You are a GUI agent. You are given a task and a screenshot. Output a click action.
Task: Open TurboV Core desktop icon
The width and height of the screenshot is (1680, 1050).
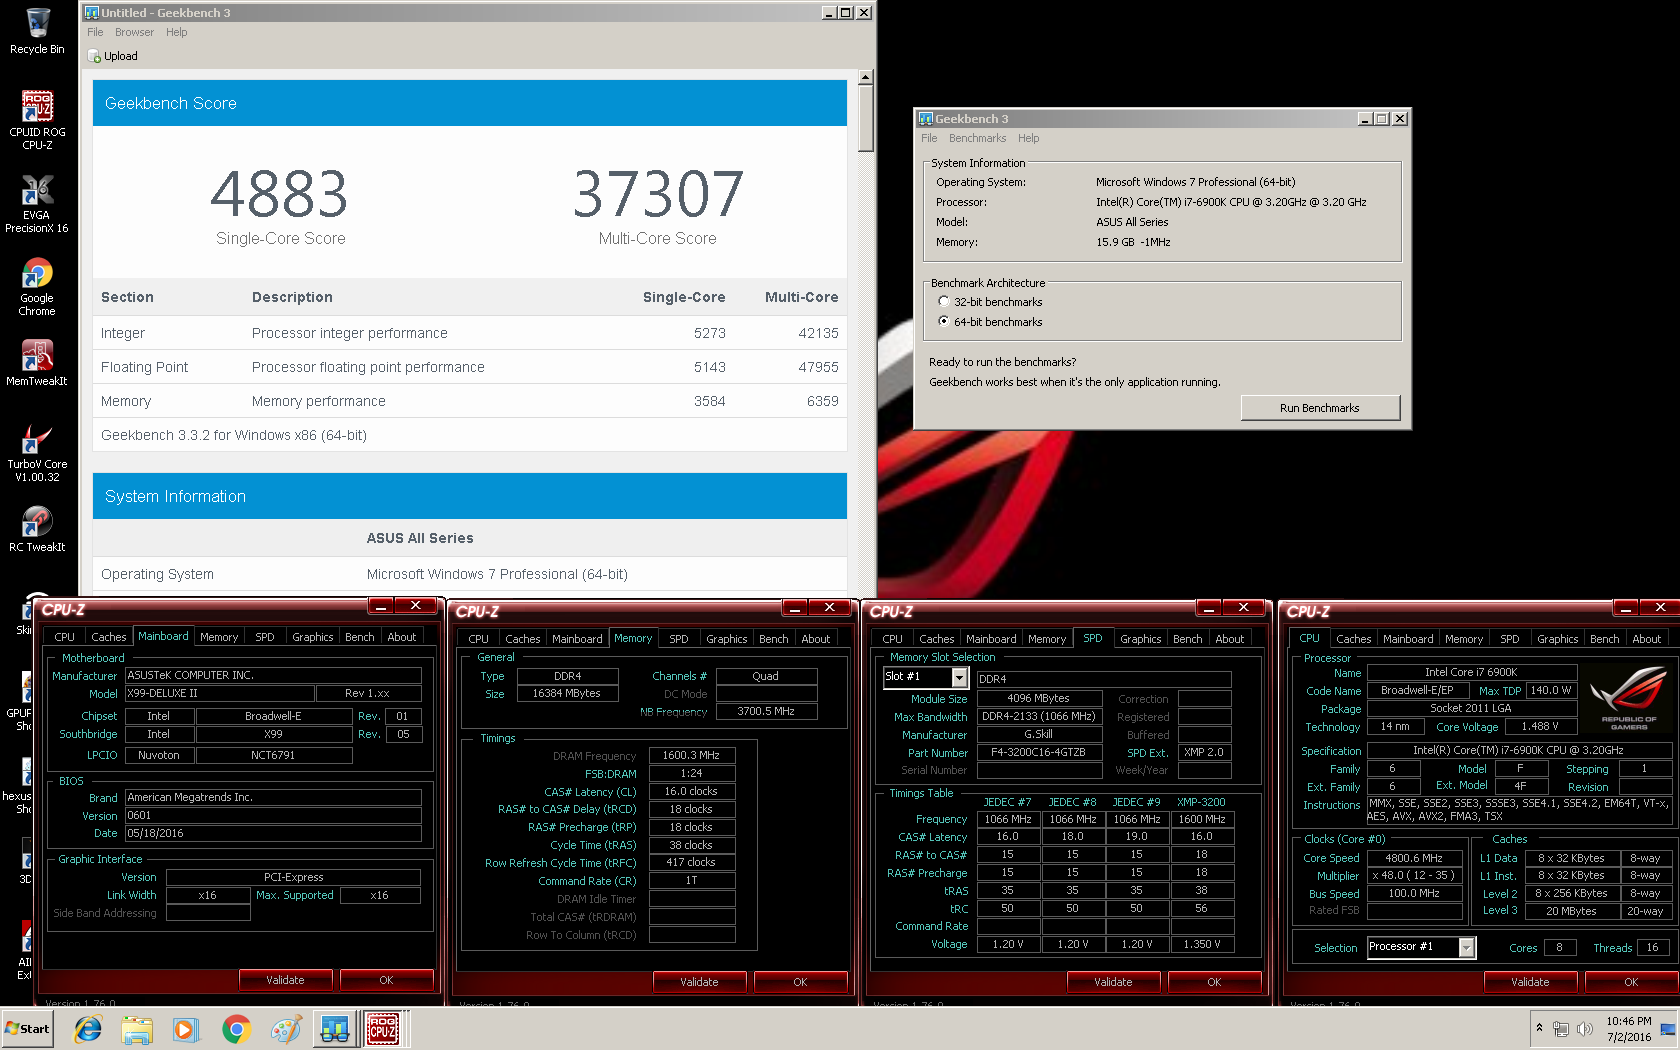[x=37, y=452]
